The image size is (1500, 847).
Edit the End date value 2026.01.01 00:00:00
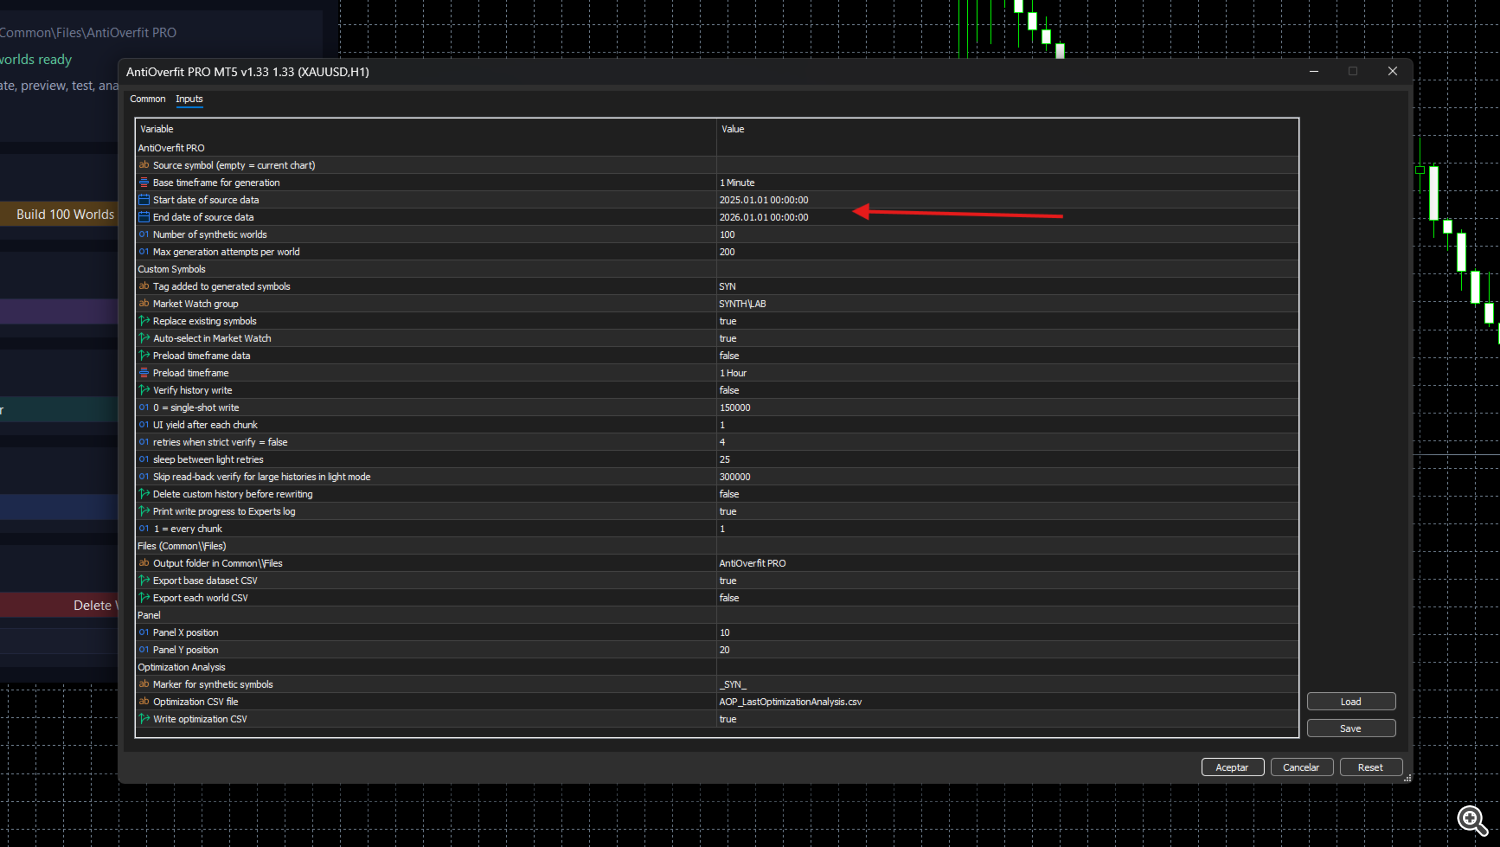[x=764, y=217]
